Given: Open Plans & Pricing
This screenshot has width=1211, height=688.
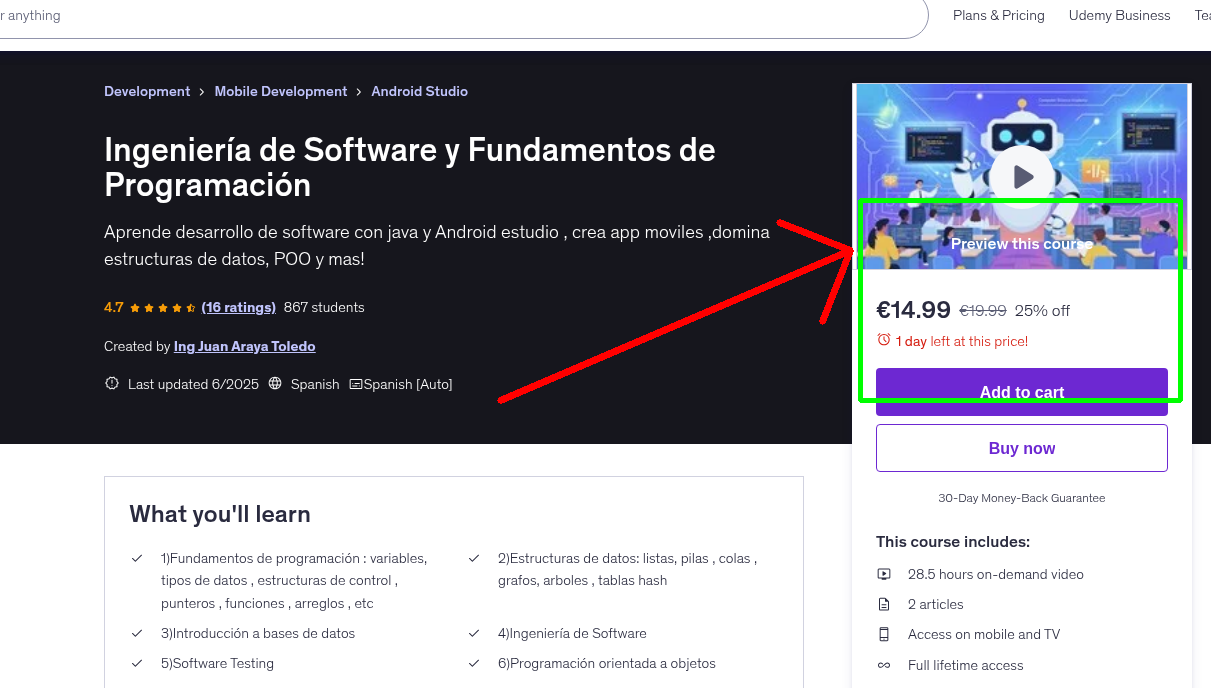Looking at the screenshot, I should [x=998, y=15].
